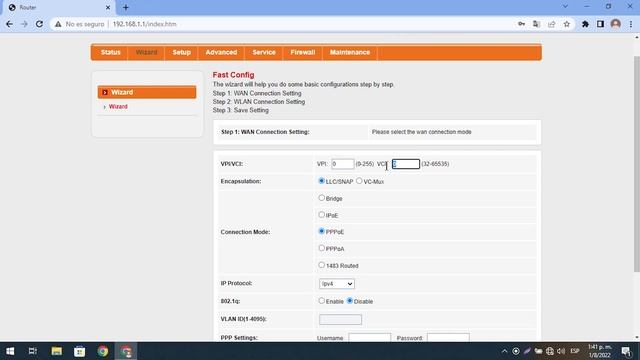The width and height of the screenshot is (640, 360).
Task: Select the orange Wizard sidebar header
Action: click(147, 92)
